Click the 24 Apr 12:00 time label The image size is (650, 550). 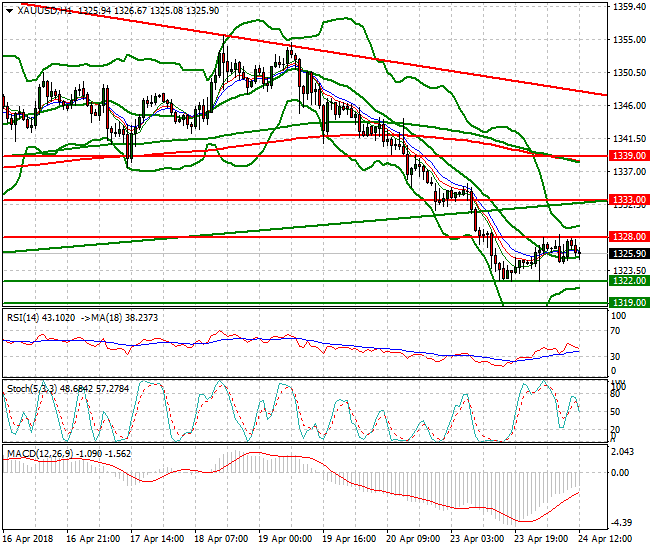point(605,539)
